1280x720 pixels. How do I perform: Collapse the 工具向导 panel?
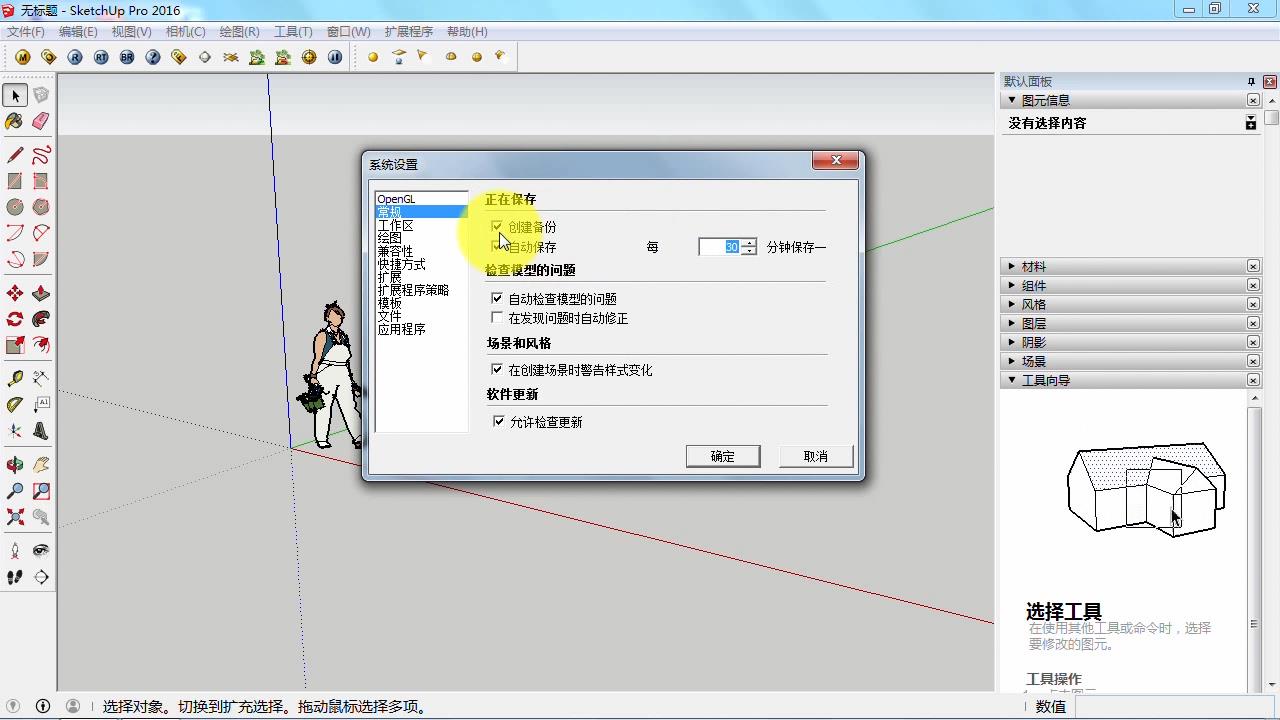click(x=1012, y=380)
